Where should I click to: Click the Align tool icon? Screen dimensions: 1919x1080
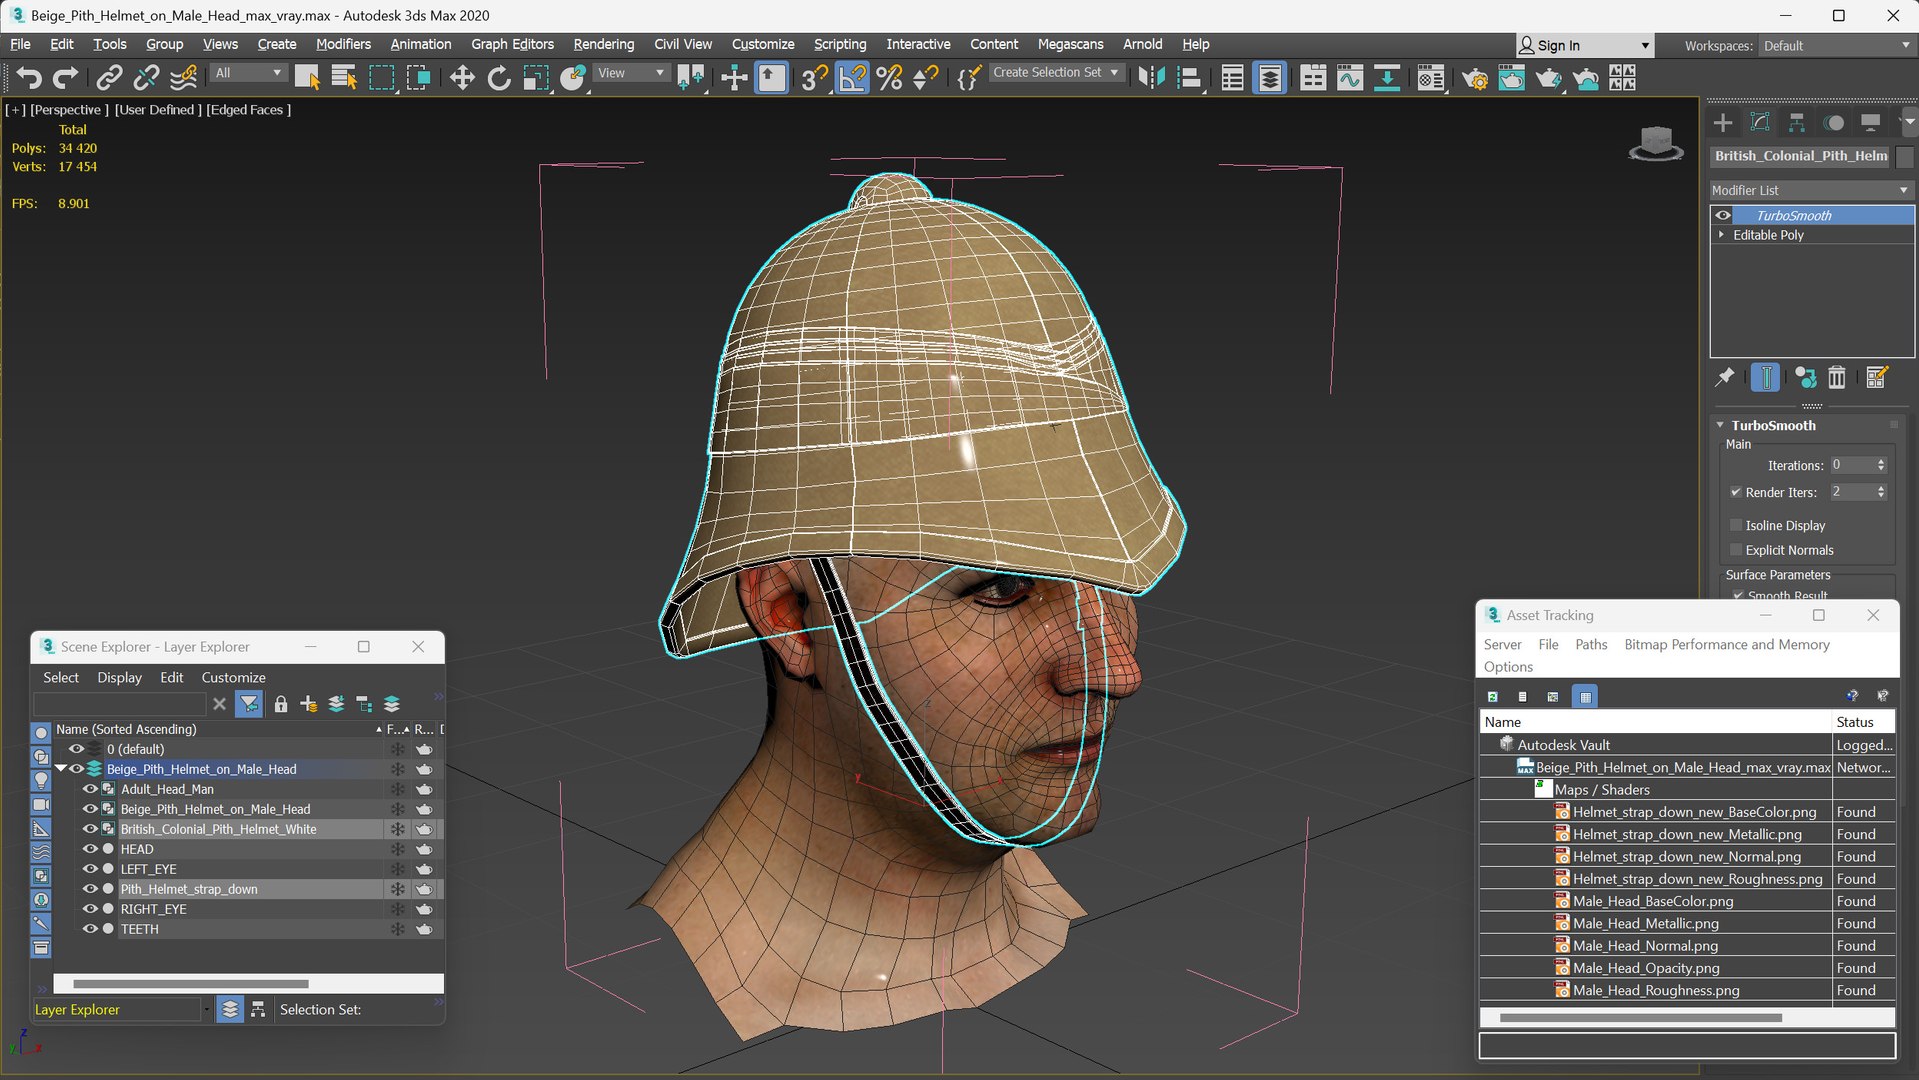tap(1189, 78)
